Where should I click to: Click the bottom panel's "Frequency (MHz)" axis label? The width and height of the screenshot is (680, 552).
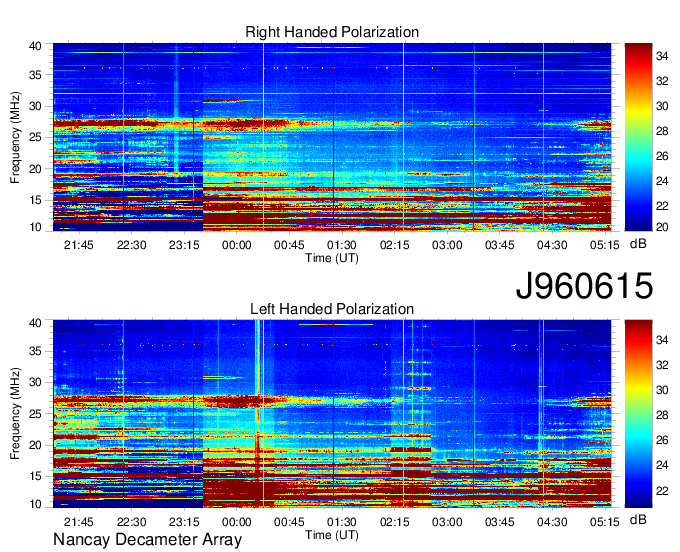tap(15, 414)
